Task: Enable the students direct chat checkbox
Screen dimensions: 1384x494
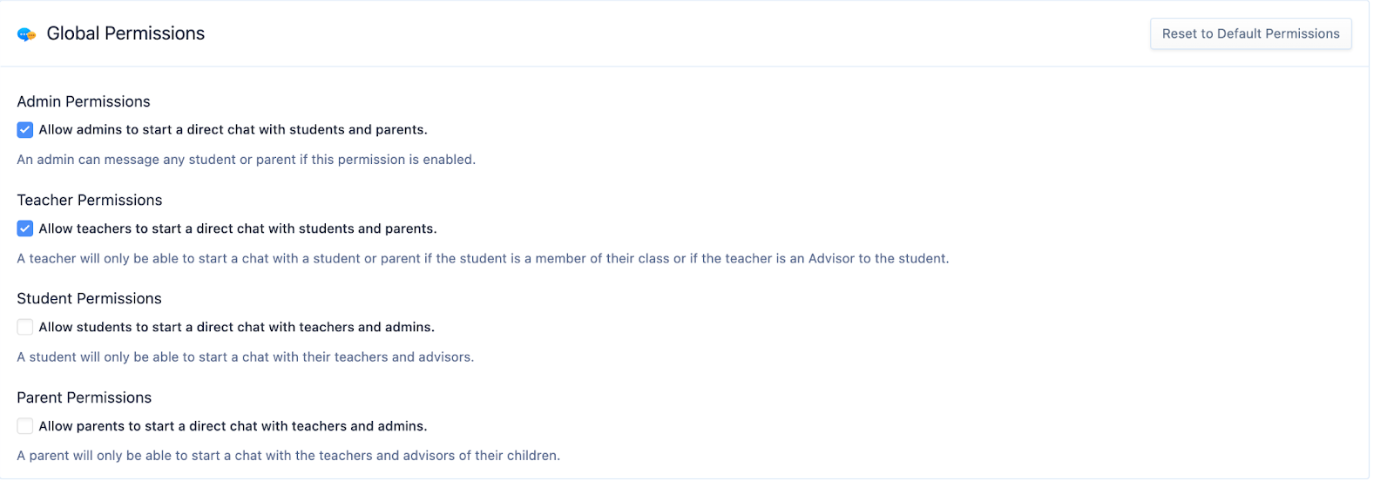Action: pos(25,327)
